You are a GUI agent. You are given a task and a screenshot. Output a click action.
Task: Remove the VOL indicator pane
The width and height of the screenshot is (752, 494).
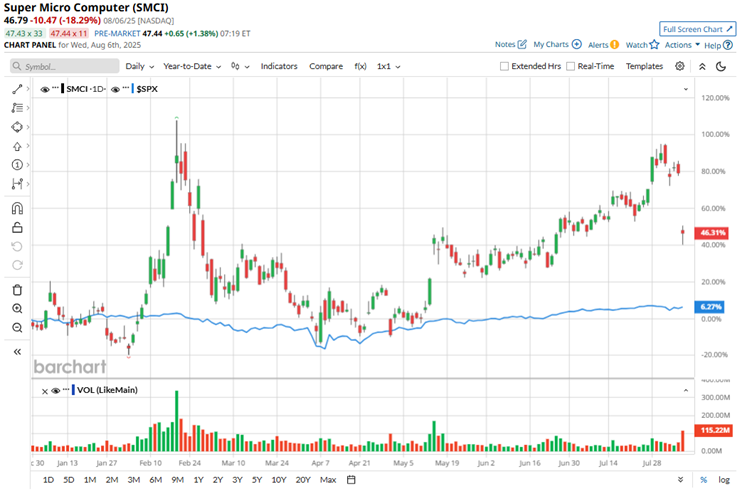45,391
